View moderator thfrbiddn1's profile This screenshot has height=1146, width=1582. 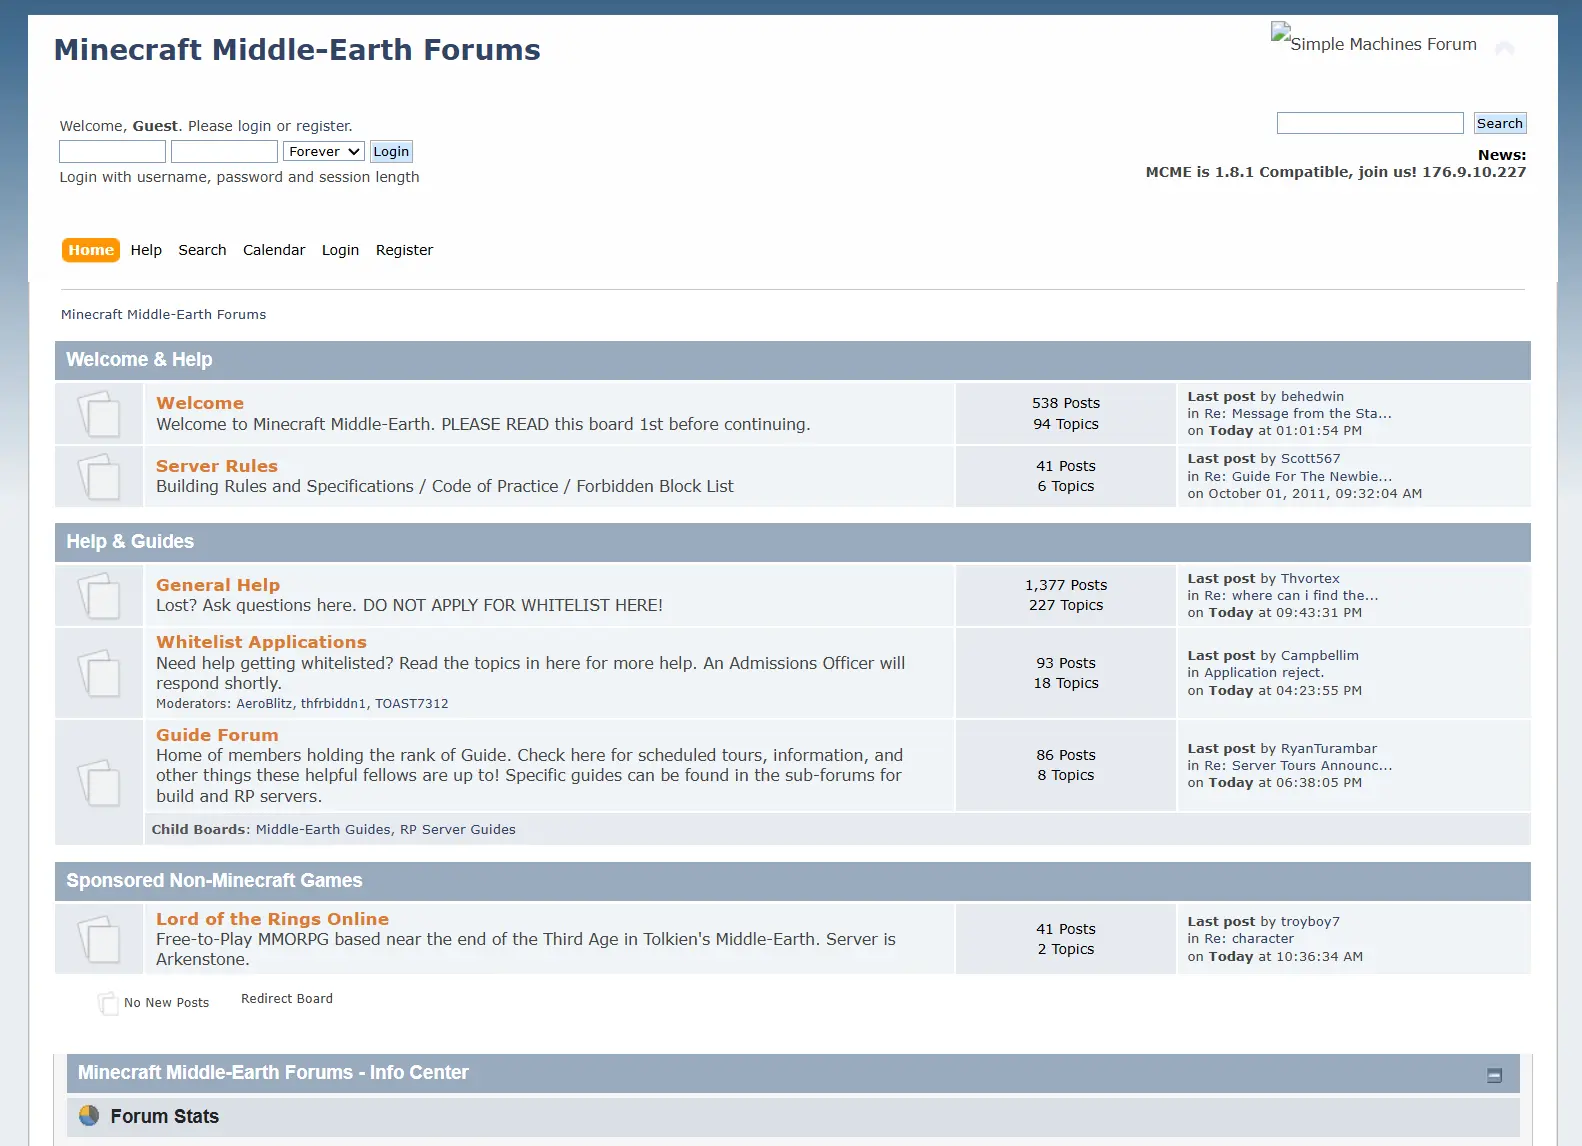pos(334,704)
